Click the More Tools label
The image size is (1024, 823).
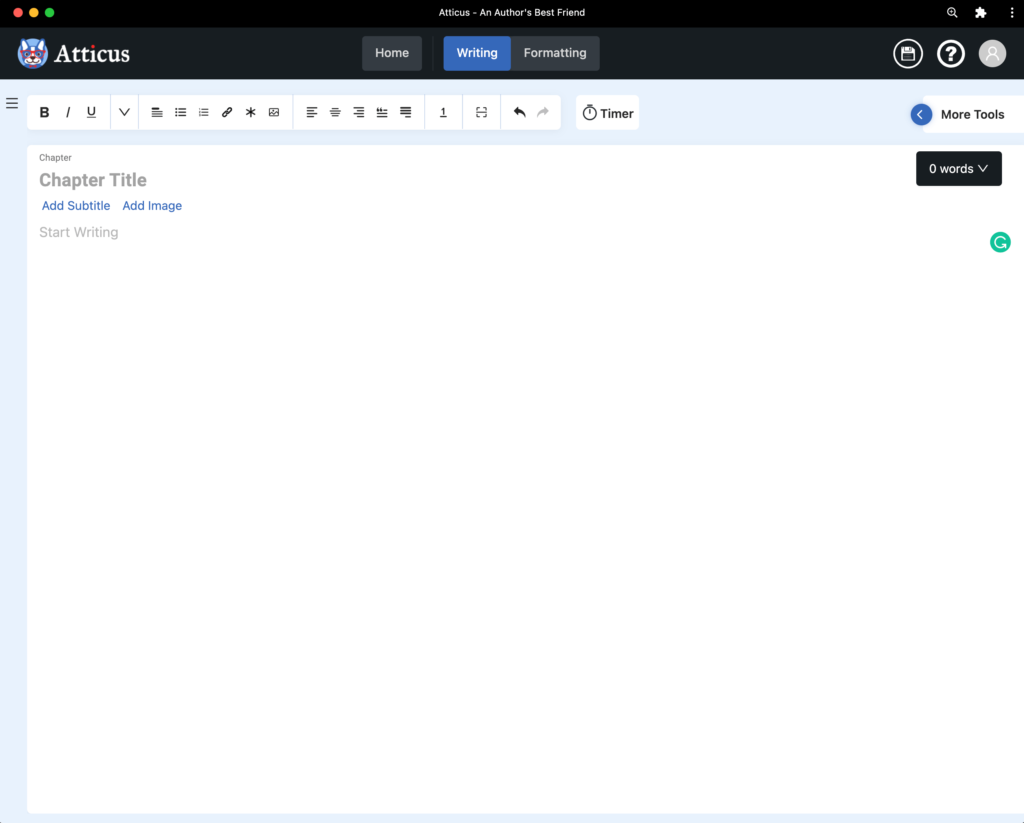coord(972,114)
